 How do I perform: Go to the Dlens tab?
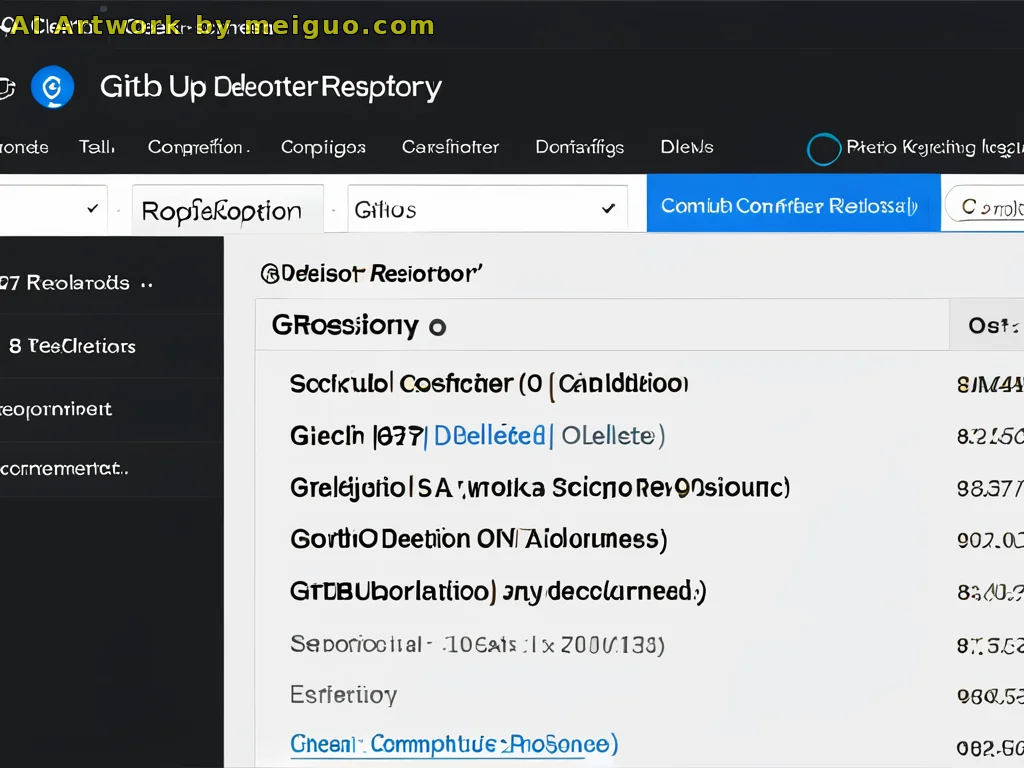coord(687,147)
